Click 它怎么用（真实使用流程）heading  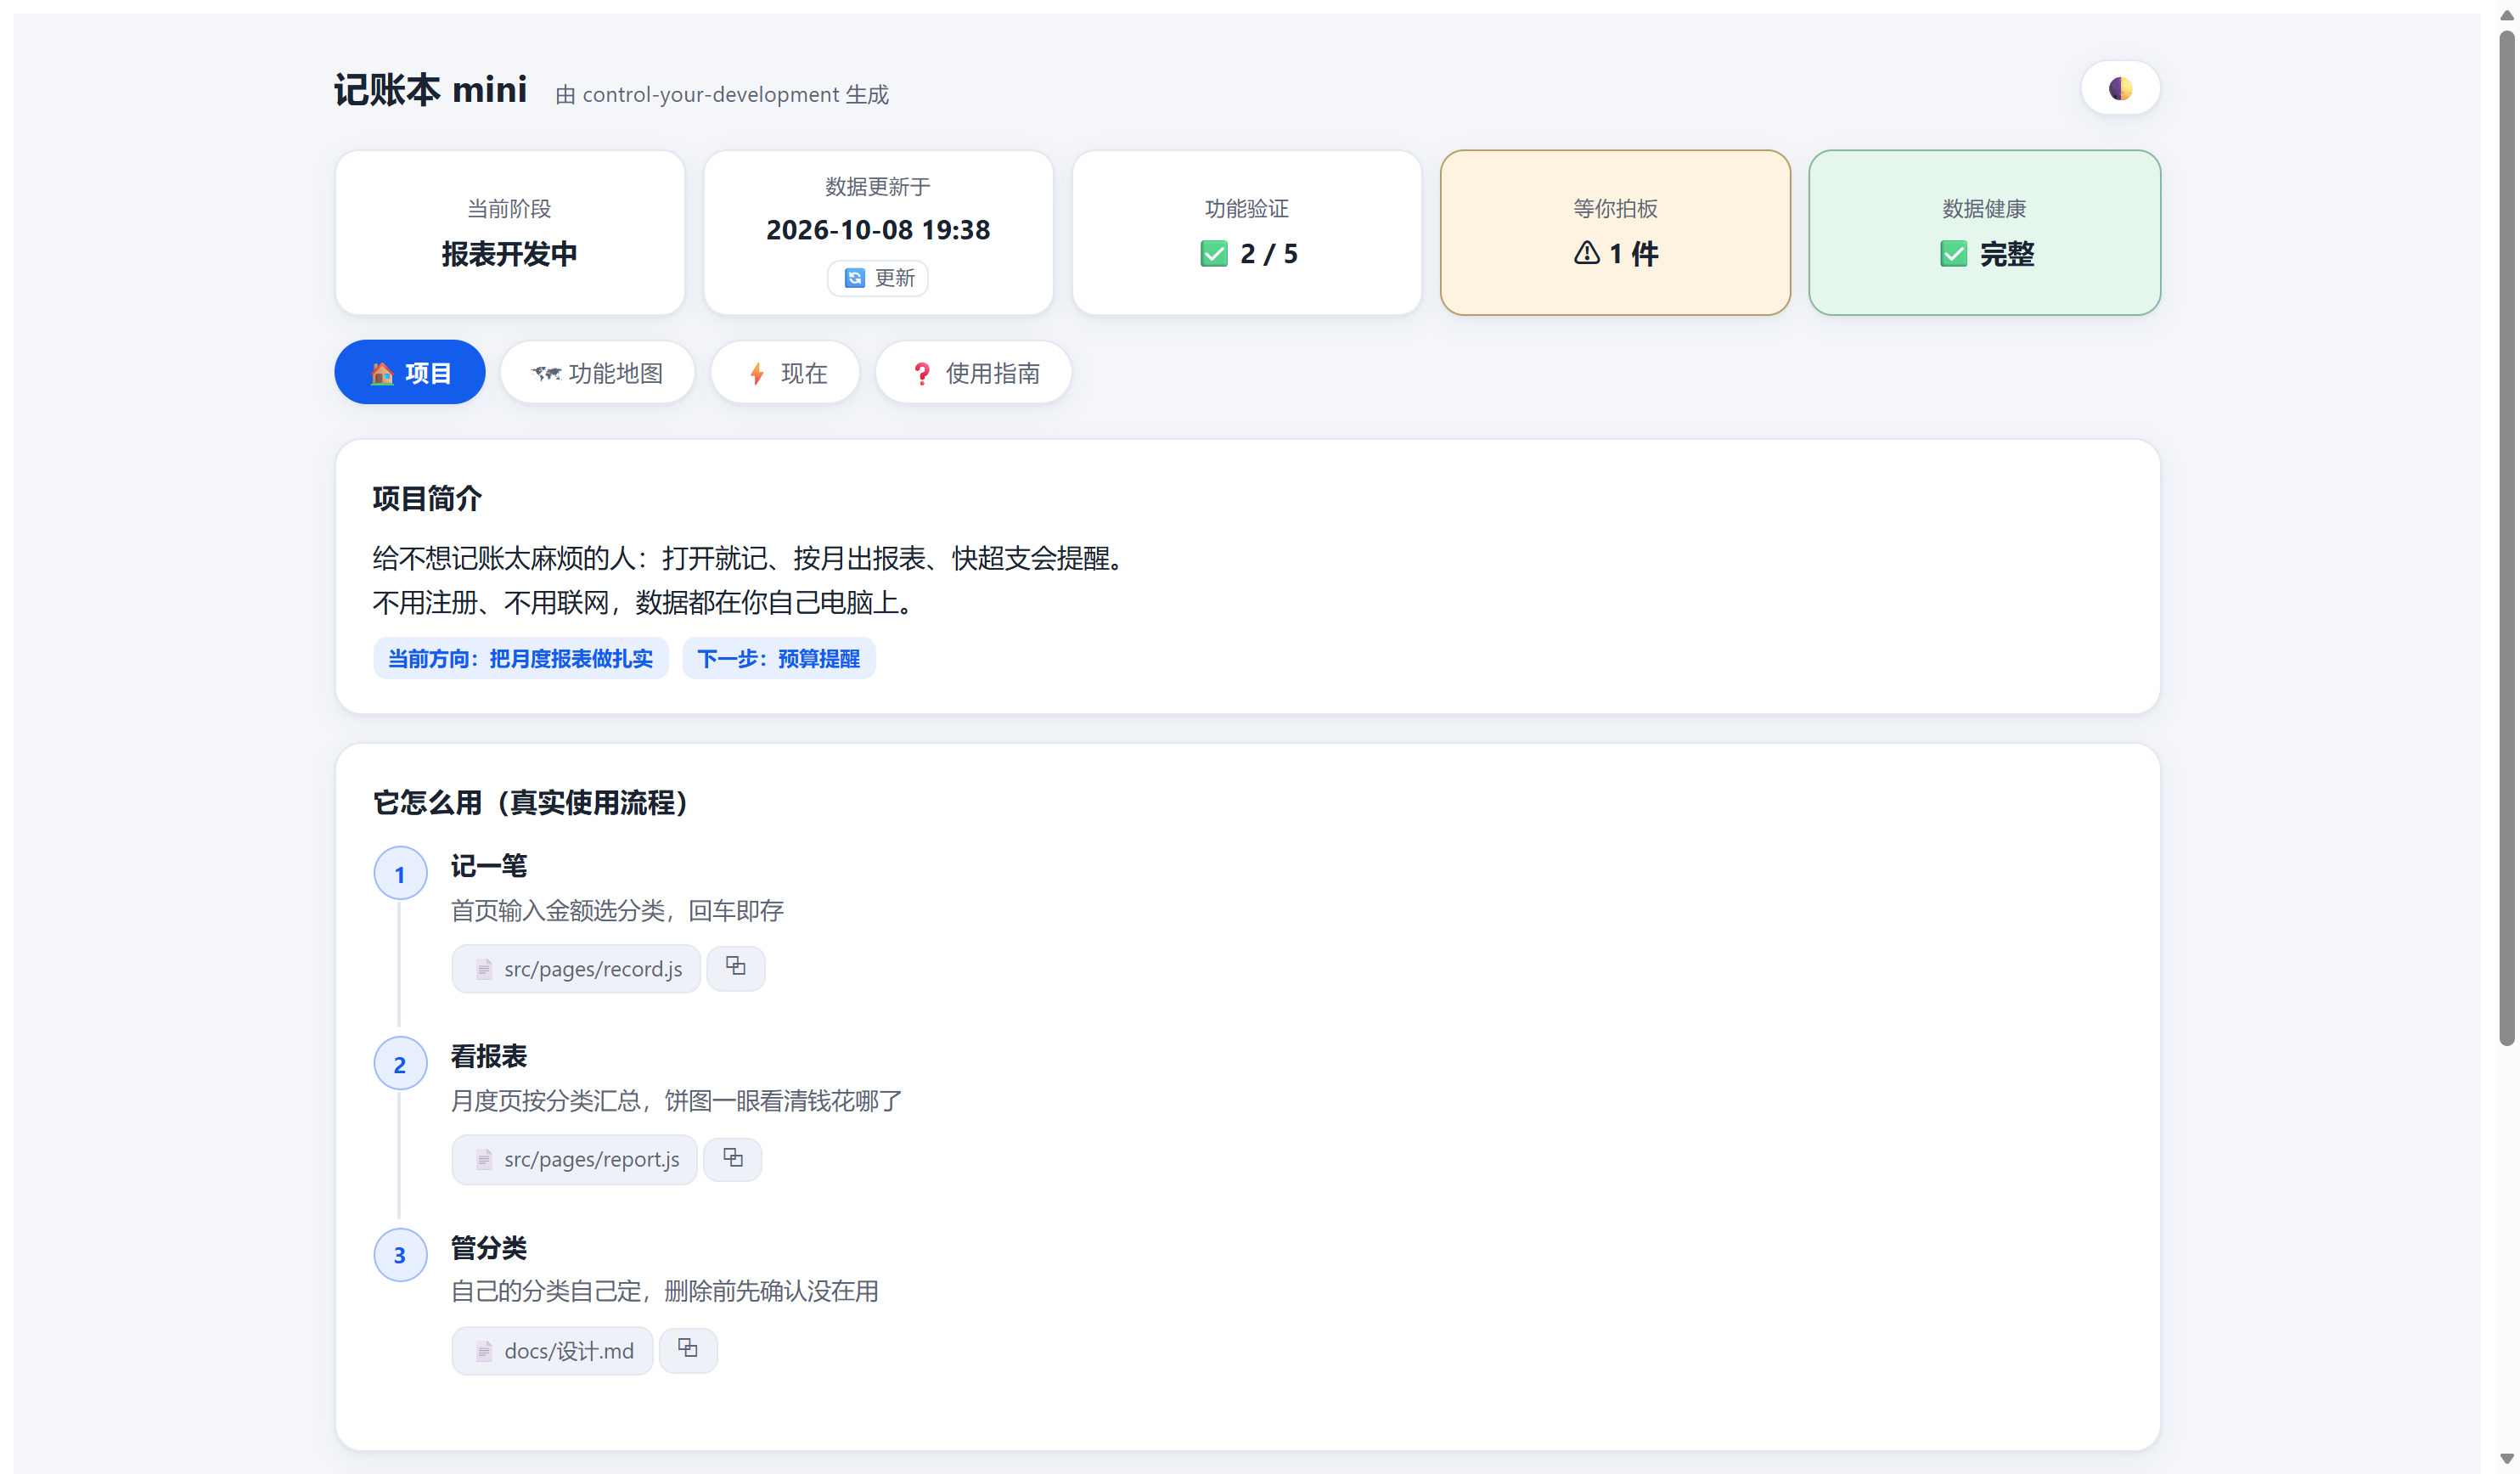(x=531, y=802)
